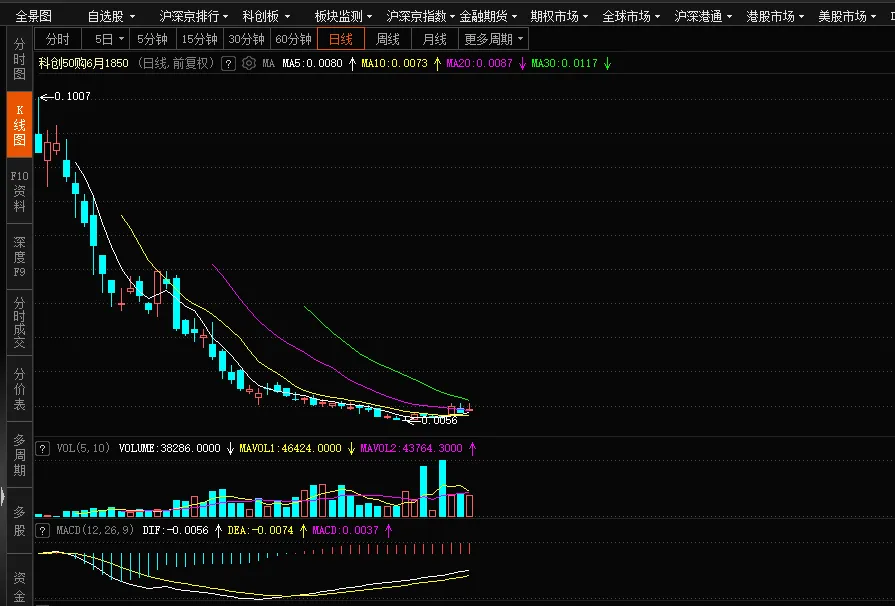The image size is (895, 606).
Task: Open the 多股 sidebar panel
Action: tap(19, 520)
